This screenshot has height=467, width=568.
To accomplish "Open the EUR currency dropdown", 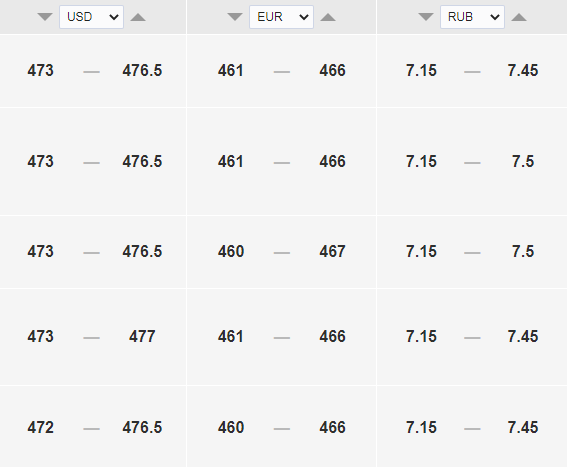I will 281,17.
